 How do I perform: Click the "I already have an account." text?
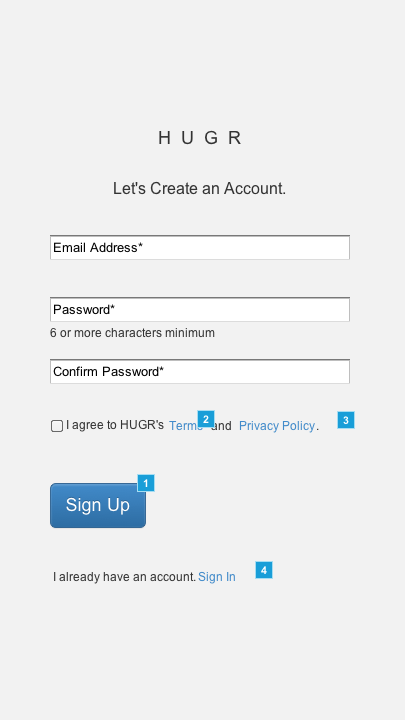[124, 577]
